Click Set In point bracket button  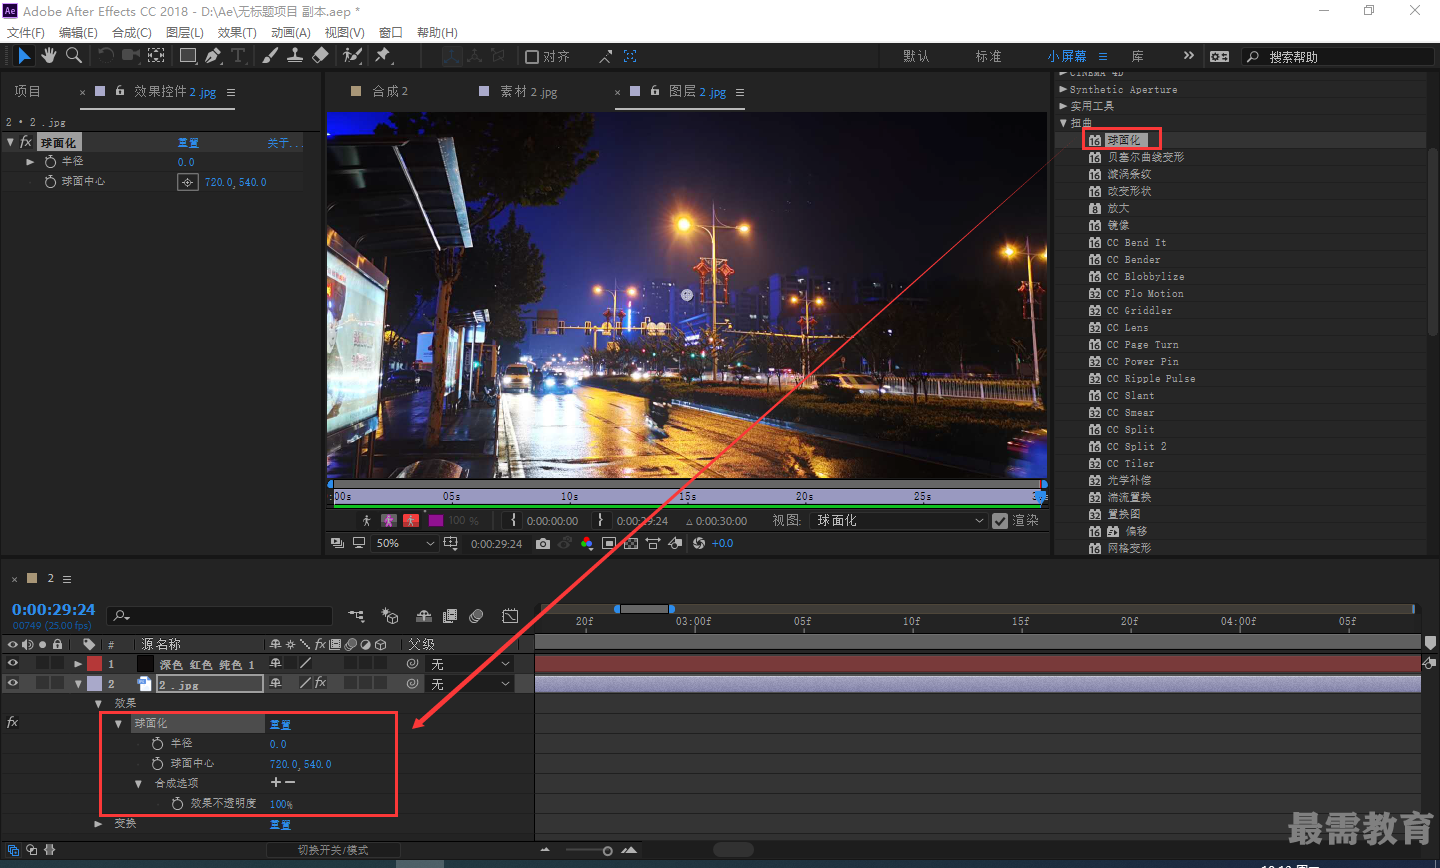coord(513,521)
